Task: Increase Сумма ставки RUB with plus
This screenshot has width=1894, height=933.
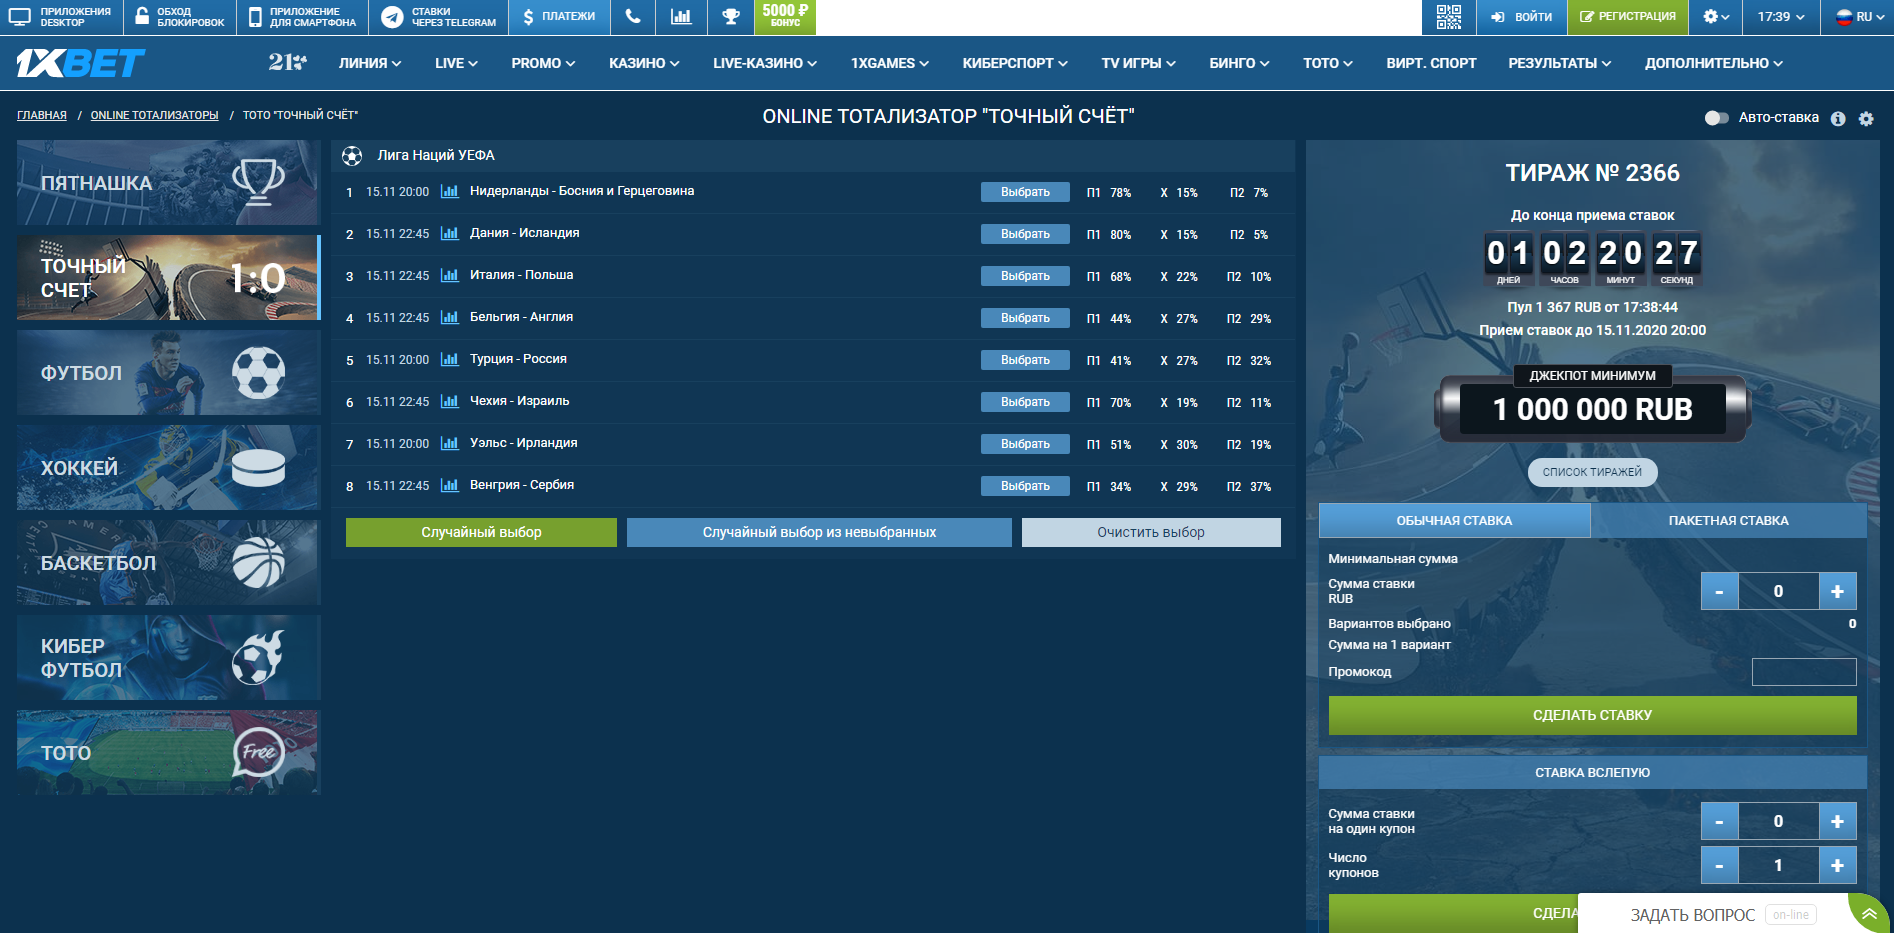Action: [x=1837, y=591]
